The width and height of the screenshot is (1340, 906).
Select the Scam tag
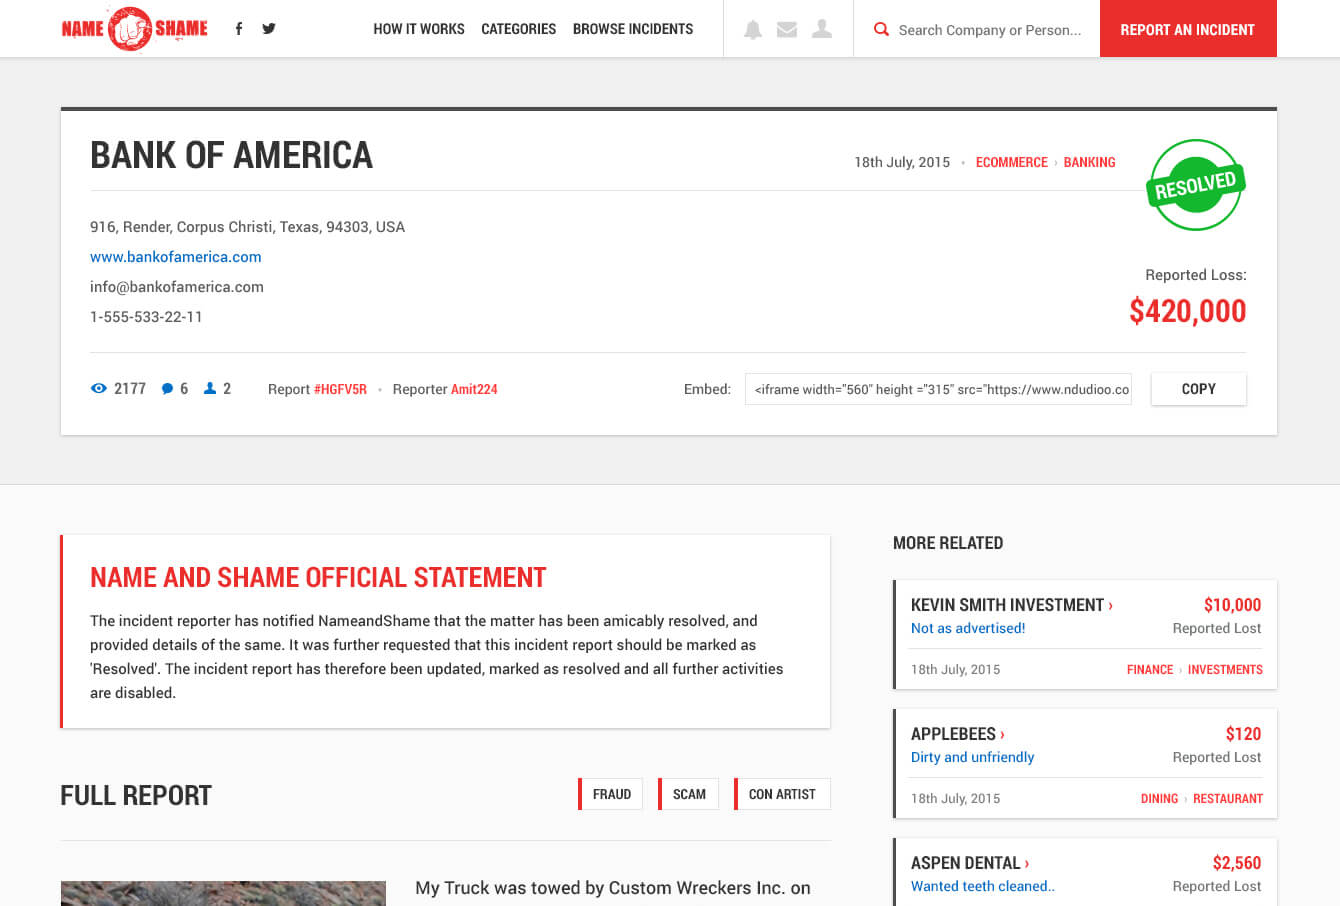688,794
